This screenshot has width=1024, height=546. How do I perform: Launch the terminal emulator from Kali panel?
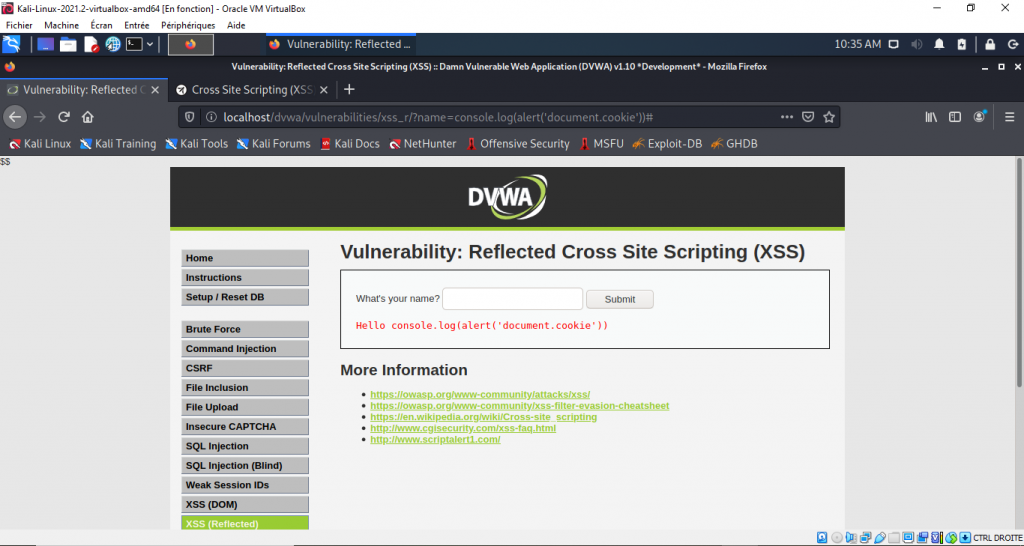point(134,44)
